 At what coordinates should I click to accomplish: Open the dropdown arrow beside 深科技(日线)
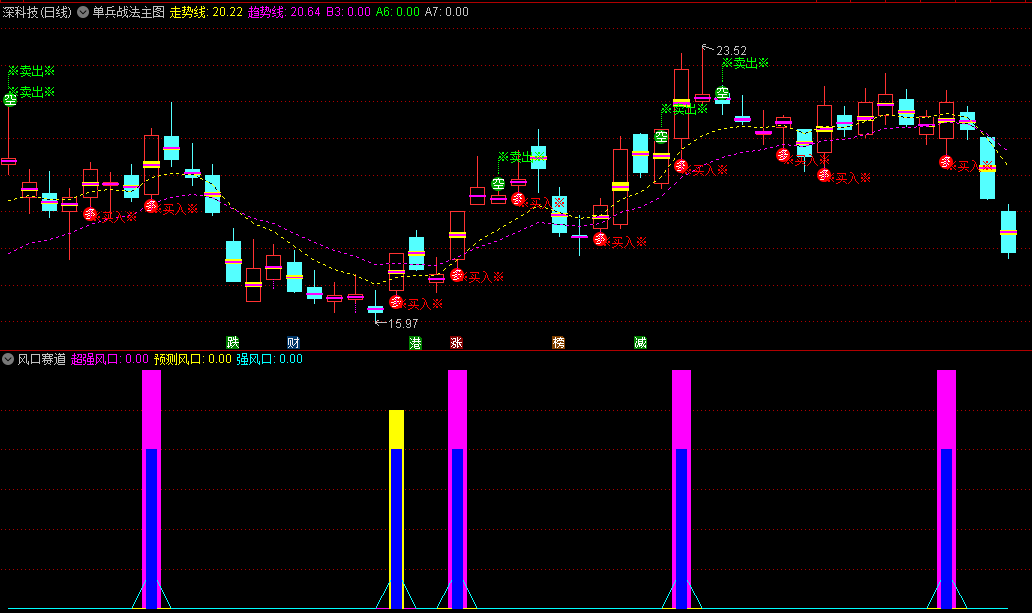83,12
